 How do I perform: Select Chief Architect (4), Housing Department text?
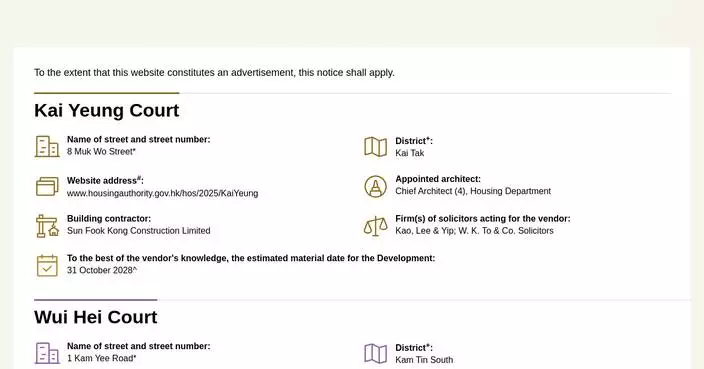[x=473, y=191]
